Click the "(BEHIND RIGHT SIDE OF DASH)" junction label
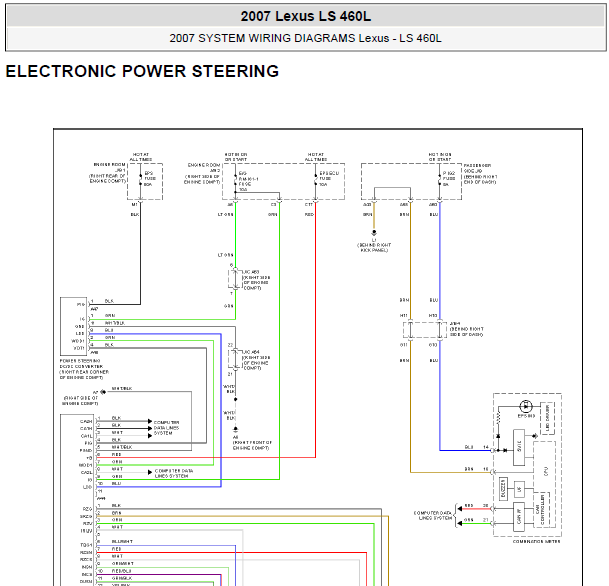 [466, 332]
